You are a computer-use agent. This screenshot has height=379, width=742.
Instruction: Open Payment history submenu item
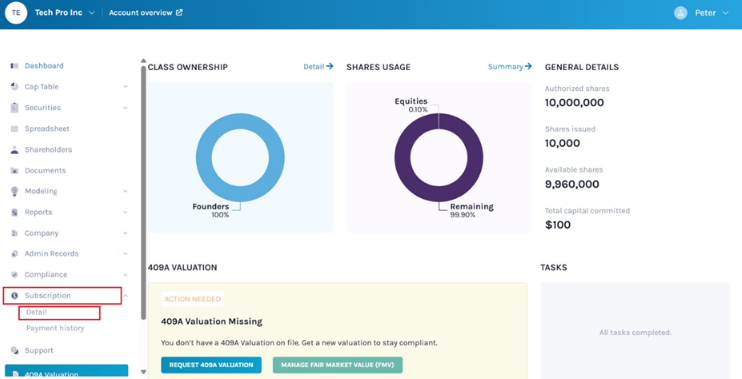[55, 328]
